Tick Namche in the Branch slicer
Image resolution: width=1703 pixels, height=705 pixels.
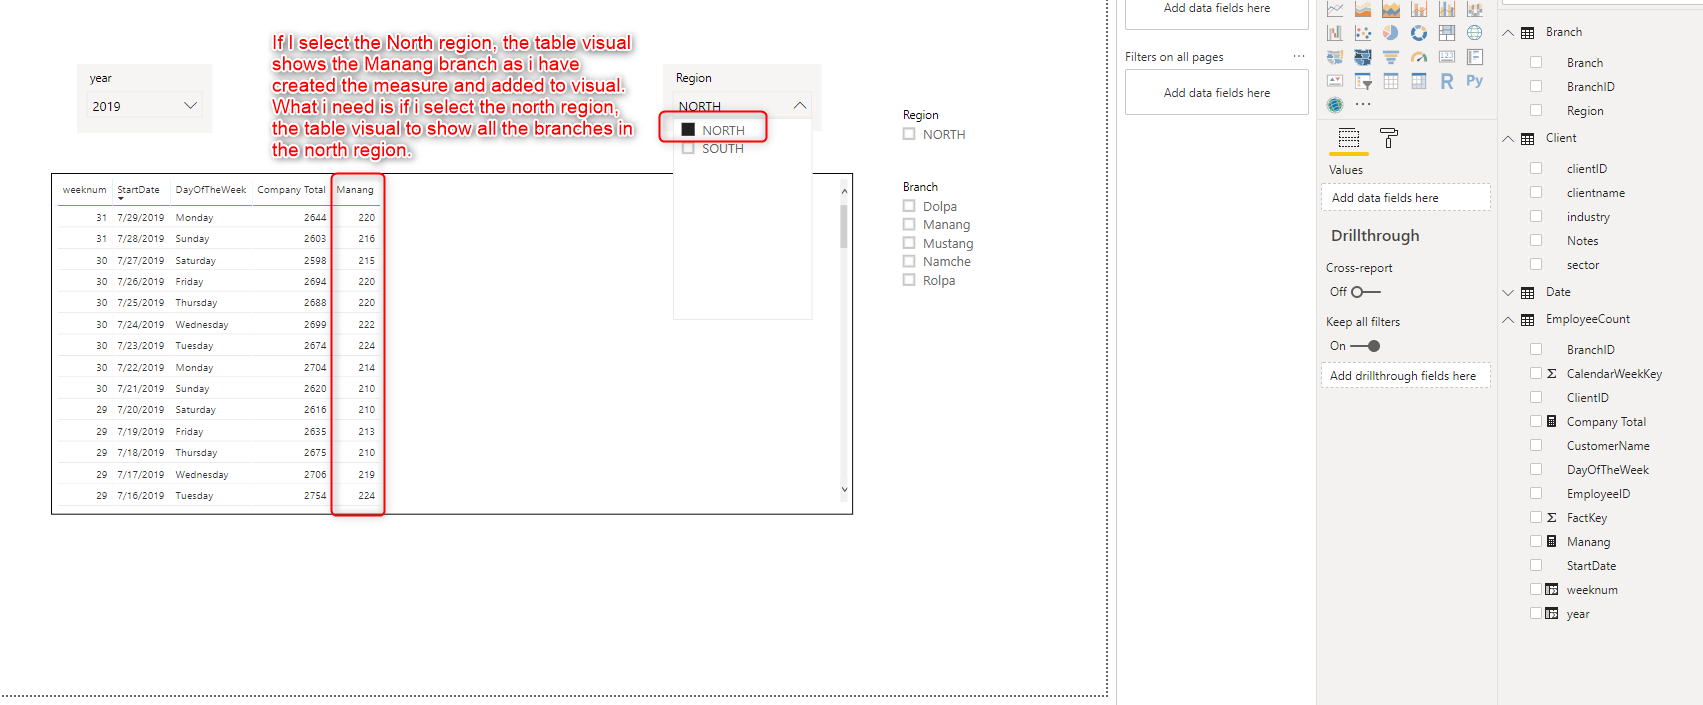point(909,261)
